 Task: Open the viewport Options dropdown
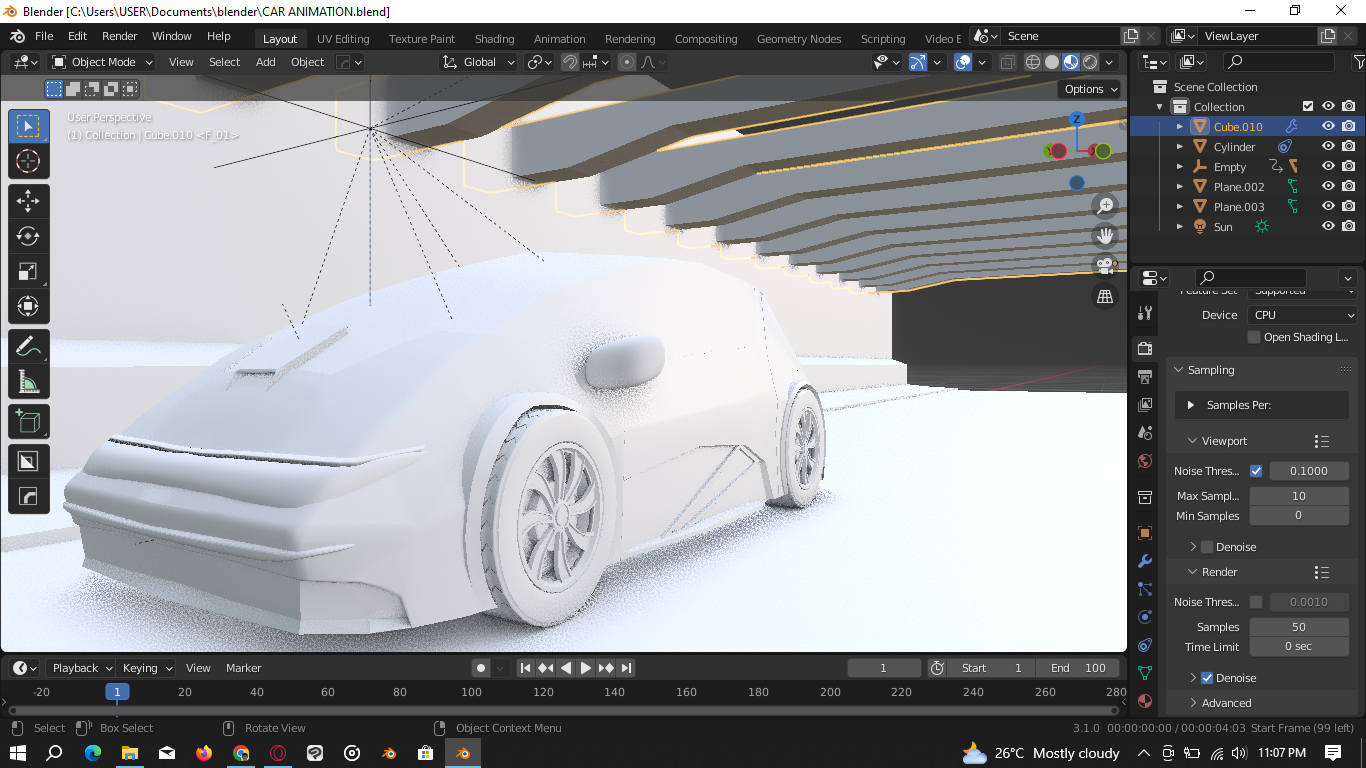click(1090, 89)
